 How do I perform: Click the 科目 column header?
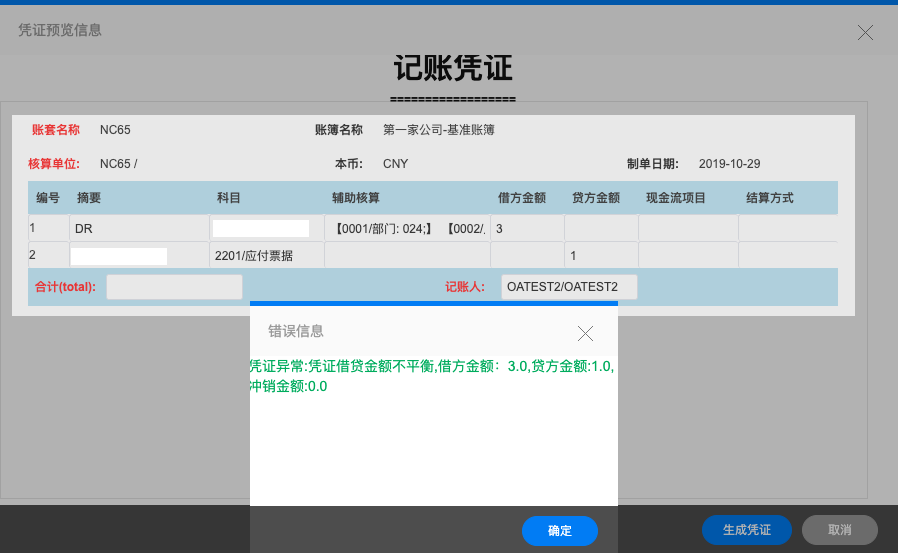228,198
